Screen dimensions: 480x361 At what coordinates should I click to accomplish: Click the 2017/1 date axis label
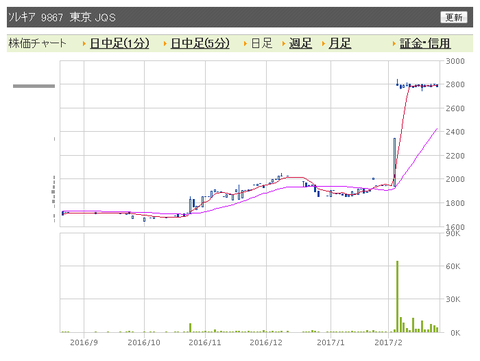point(330,343)
